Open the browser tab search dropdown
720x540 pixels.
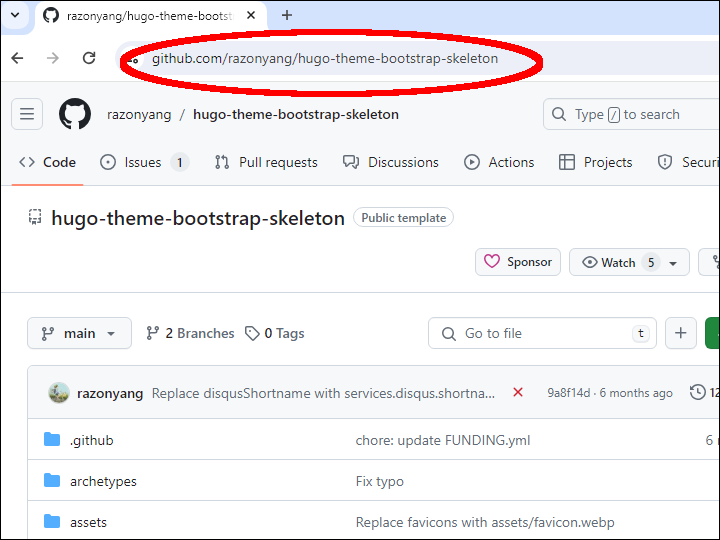[15, 15]
